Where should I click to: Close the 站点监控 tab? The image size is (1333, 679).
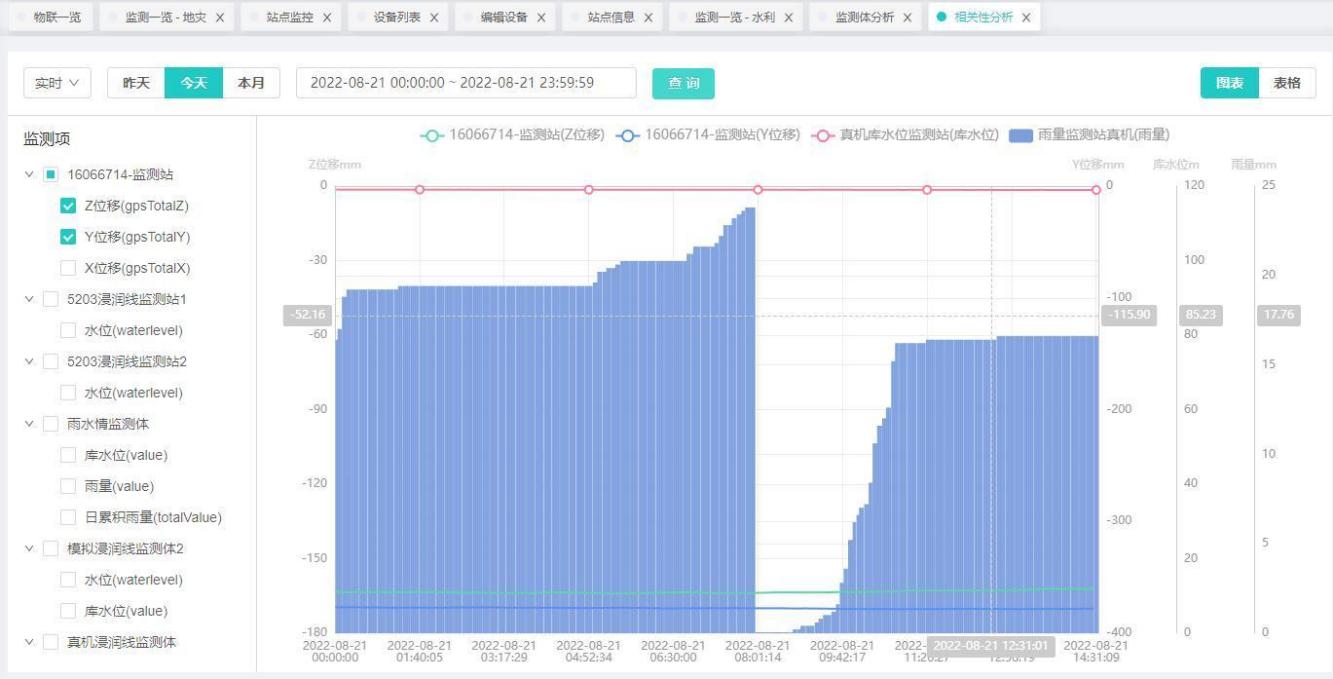click(327, 18)
